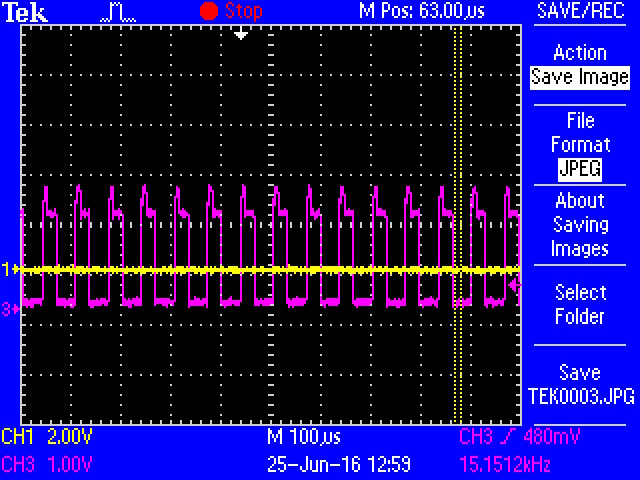Image resolution: width=640 pixels, height=480 pixels.
Task: Click the yellow dotted vertical cursor lines
Action: click(x=458, y=224)
